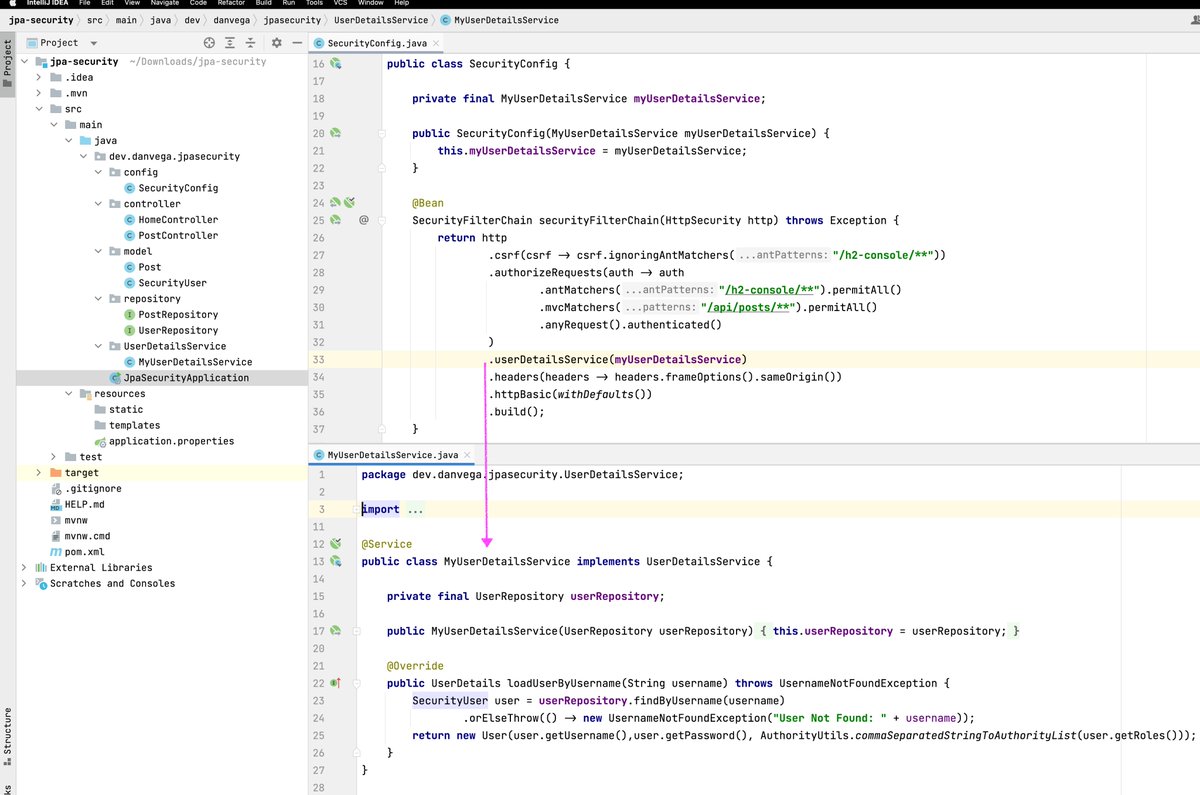Close the MyUserDetailsService.java tab
This screenshot has height=795, width=1200.
pyautogui.click(x=466, y=454)
